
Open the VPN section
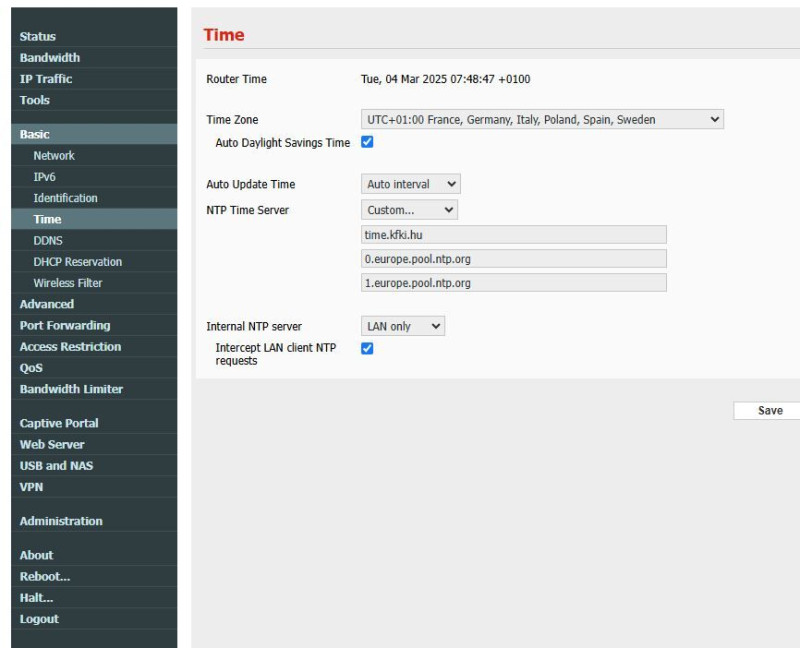[94, 487]
